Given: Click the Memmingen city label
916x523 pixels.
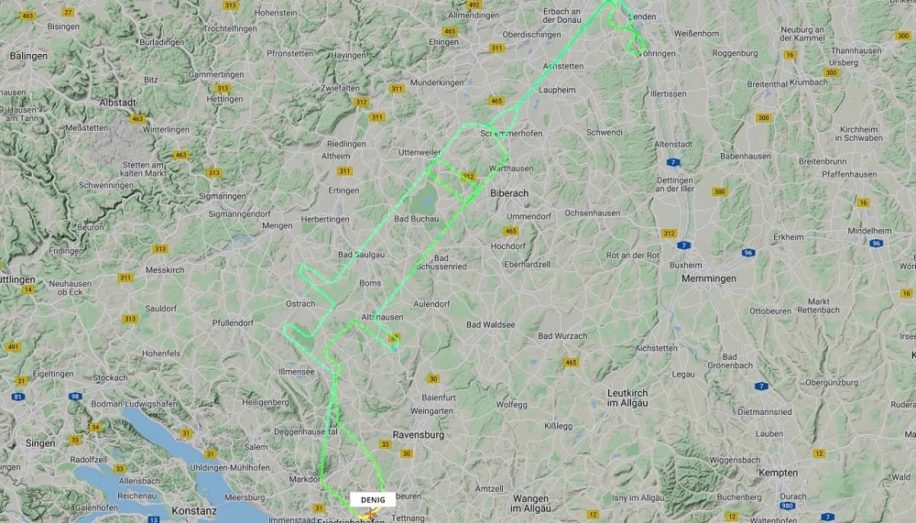Looking at the screenshot, I should coord(709,279).
